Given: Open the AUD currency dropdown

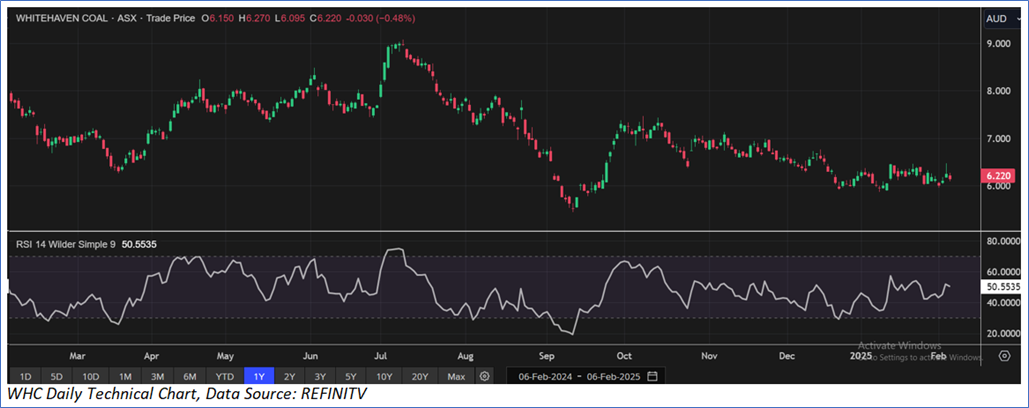Looking at the screenshot, I should [1002, 20].
